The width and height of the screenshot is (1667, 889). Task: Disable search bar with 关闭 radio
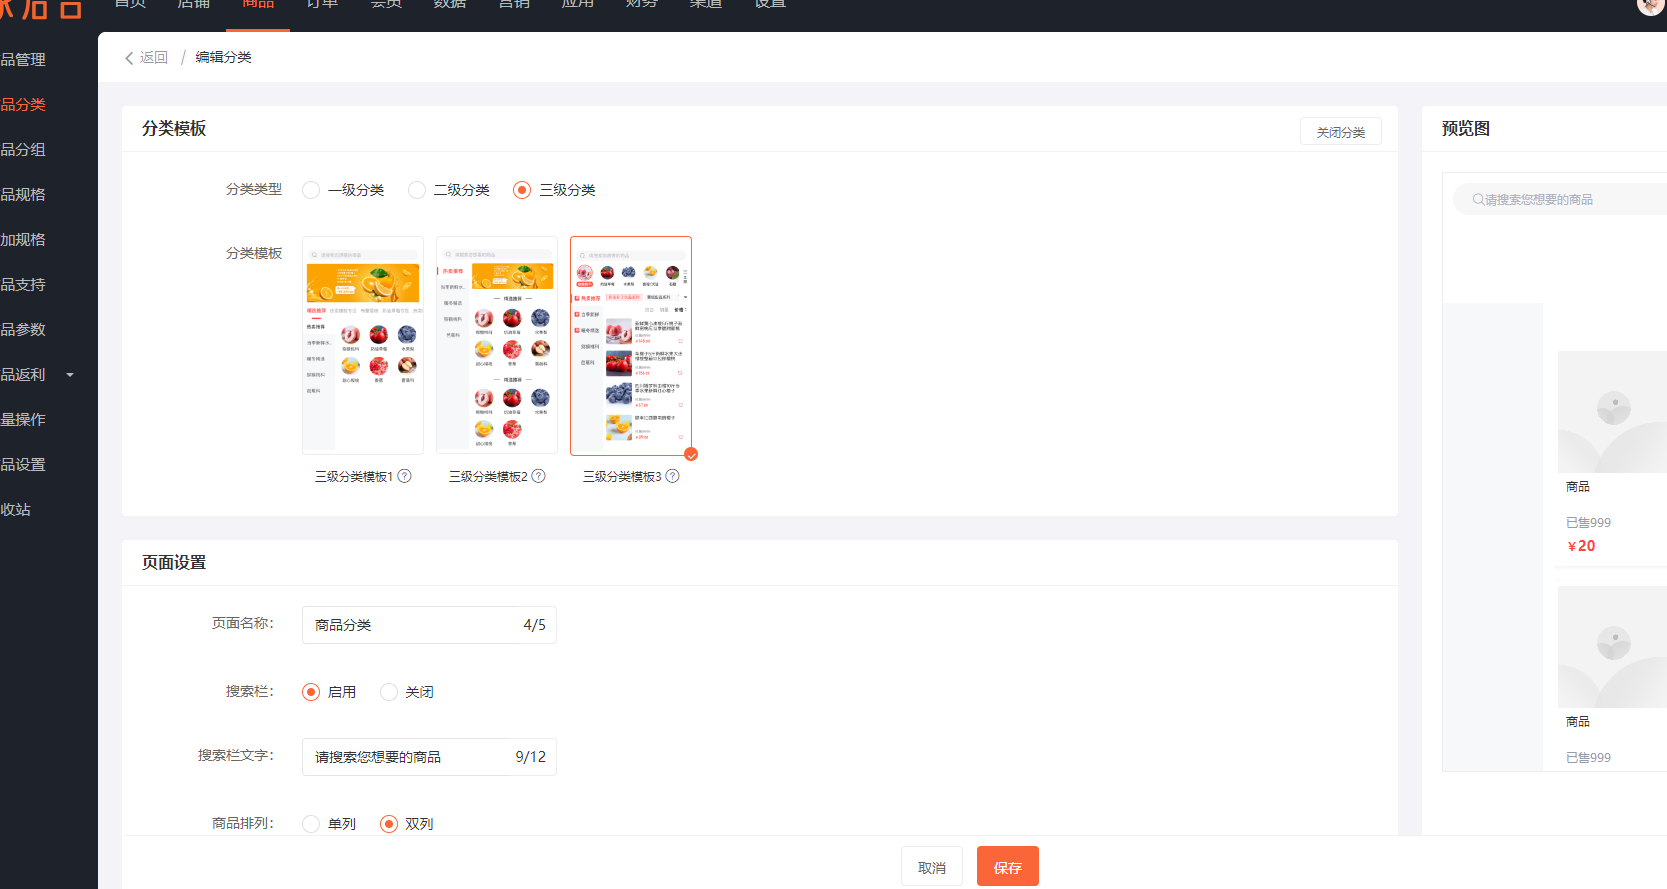(389, 692)
